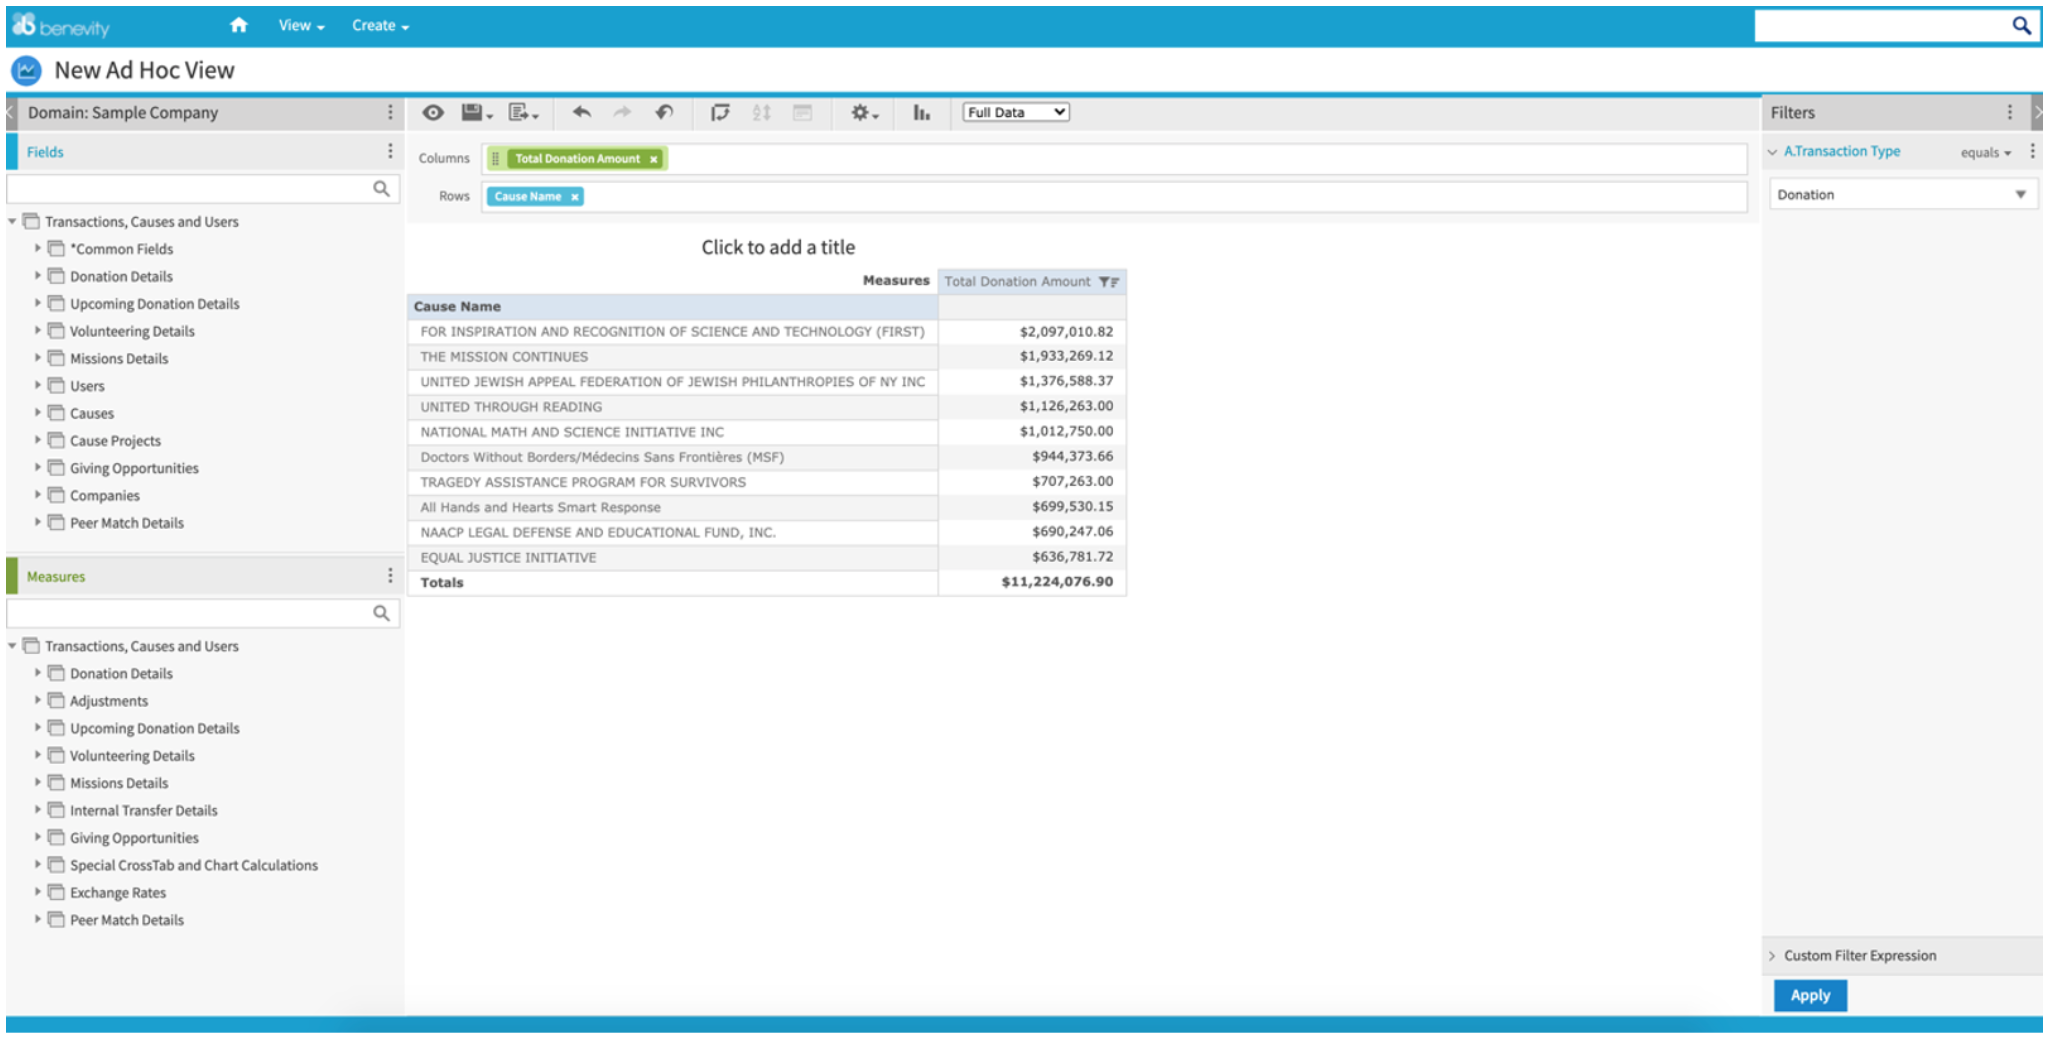Screen dimensions: 2050x1038
Task: Click the Totals $11,224,076.90 value
Action: [x=1057, y=582]
